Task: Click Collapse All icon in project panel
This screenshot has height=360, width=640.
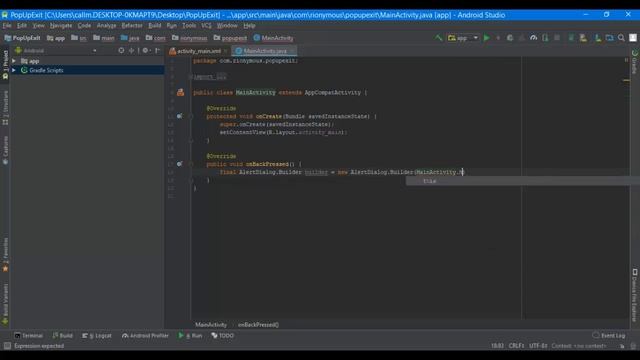Action: (131, 51)
